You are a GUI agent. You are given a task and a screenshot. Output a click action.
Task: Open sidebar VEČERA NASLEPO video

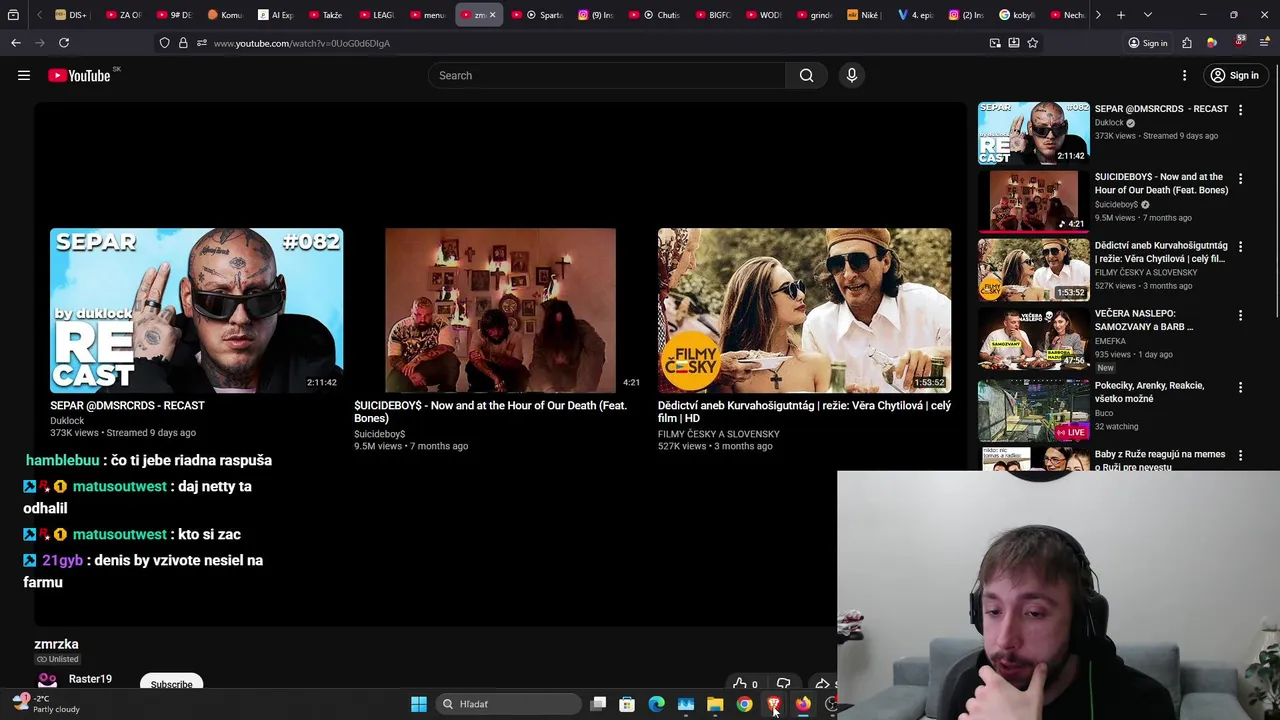tap(1033, 338)
